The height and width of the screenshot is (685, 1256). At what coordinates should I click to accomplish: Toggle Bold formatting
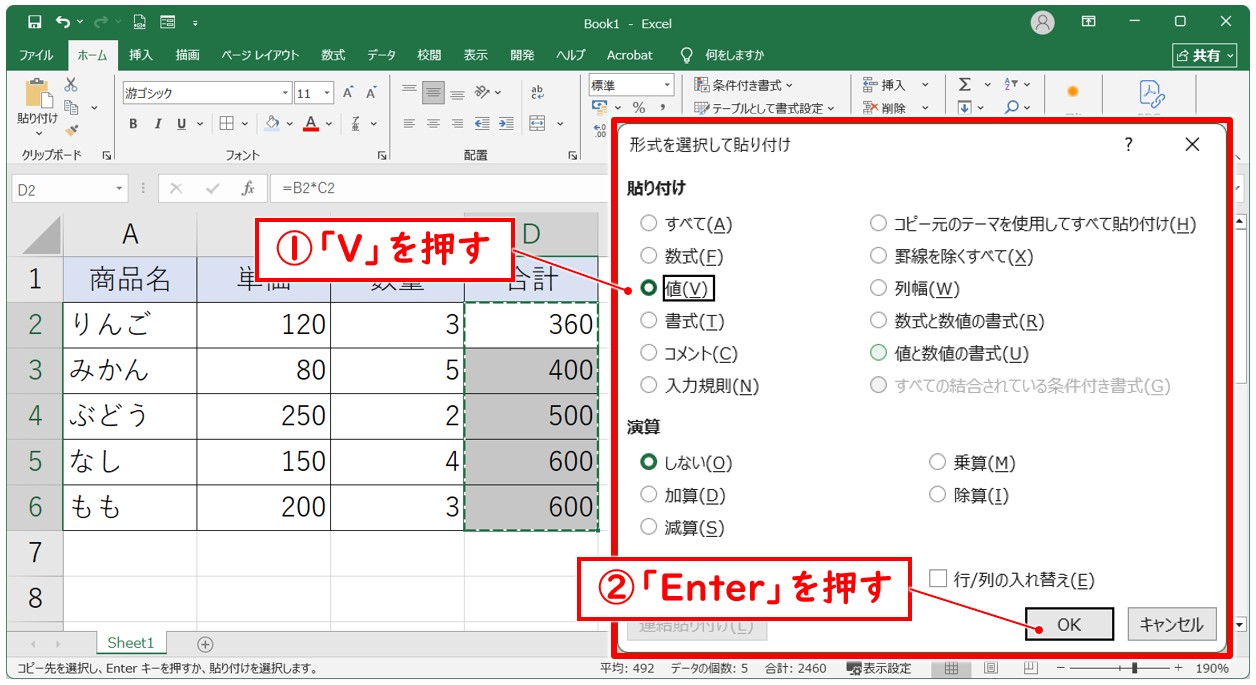click(133, 124)
